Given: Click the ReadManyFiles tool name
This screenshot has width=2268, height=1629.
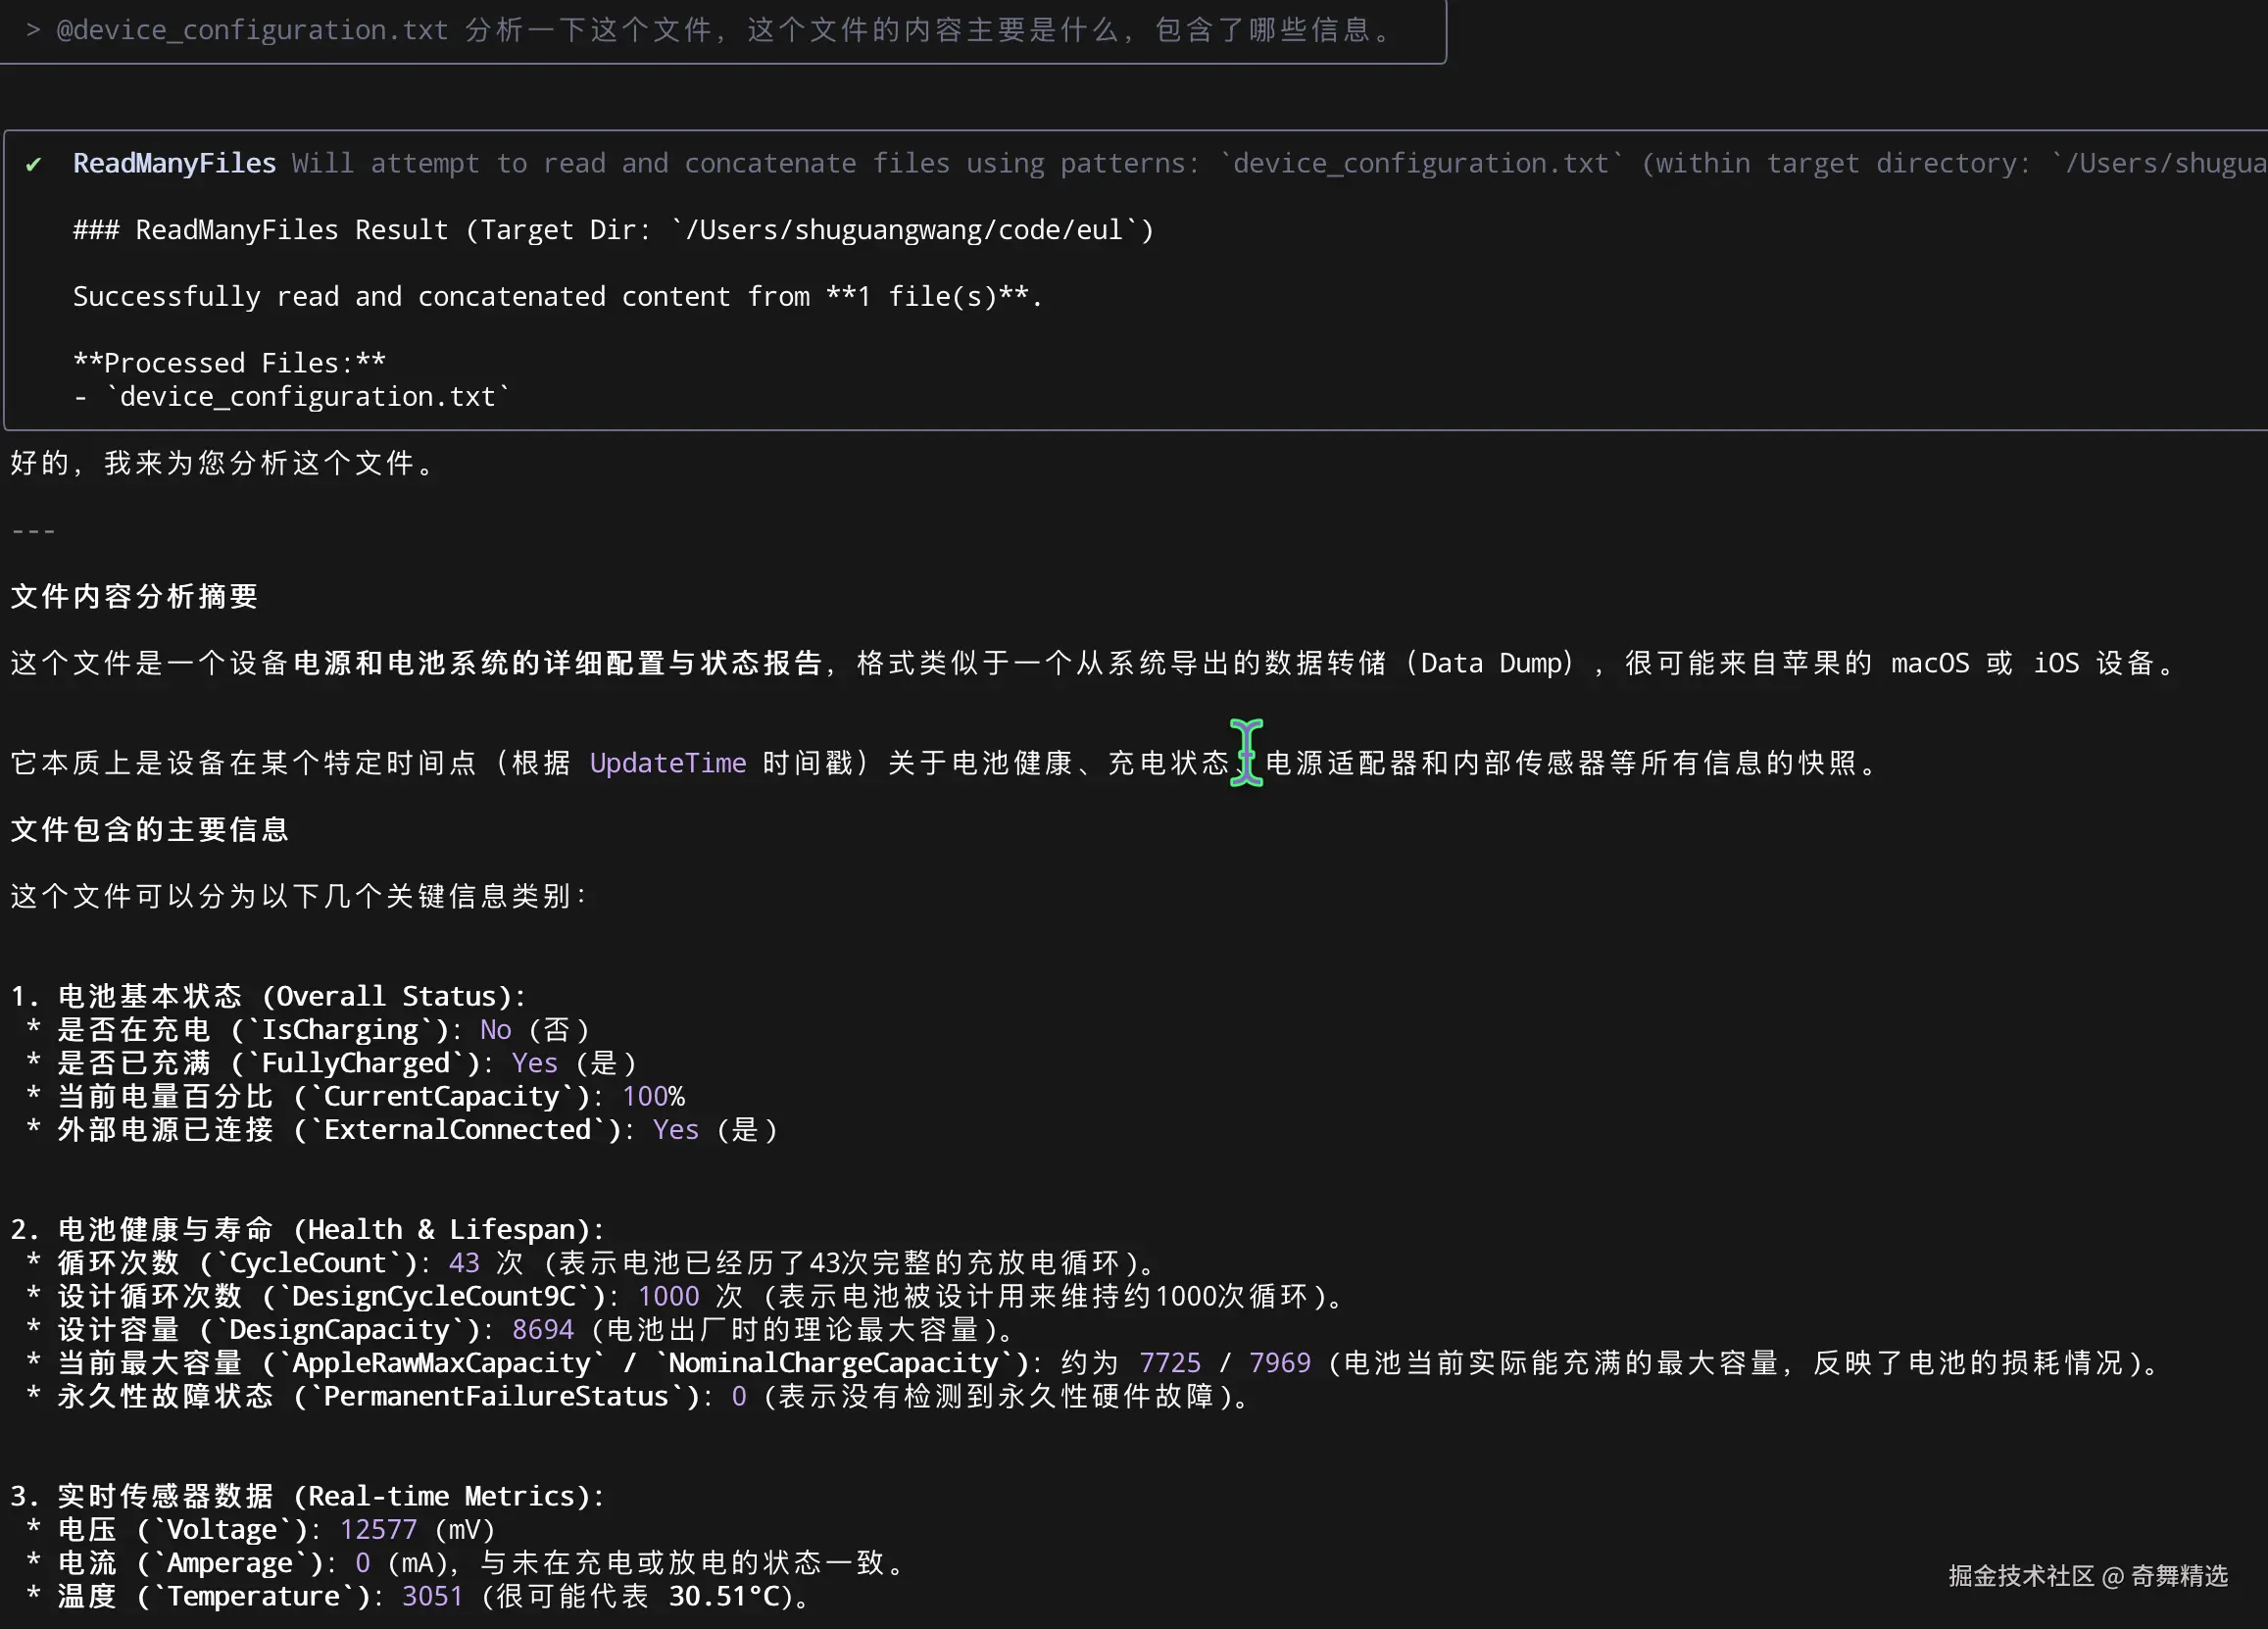Looking at the screenshot, I should 174,163.
